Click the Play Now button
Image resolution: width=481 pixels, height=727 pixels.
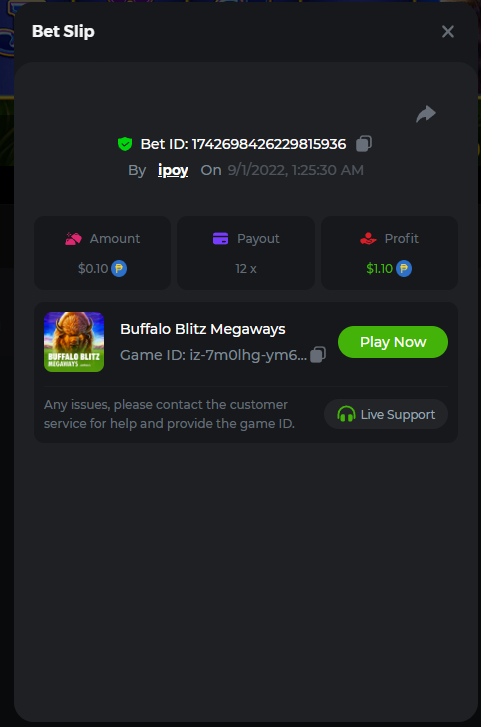(393, 342)
